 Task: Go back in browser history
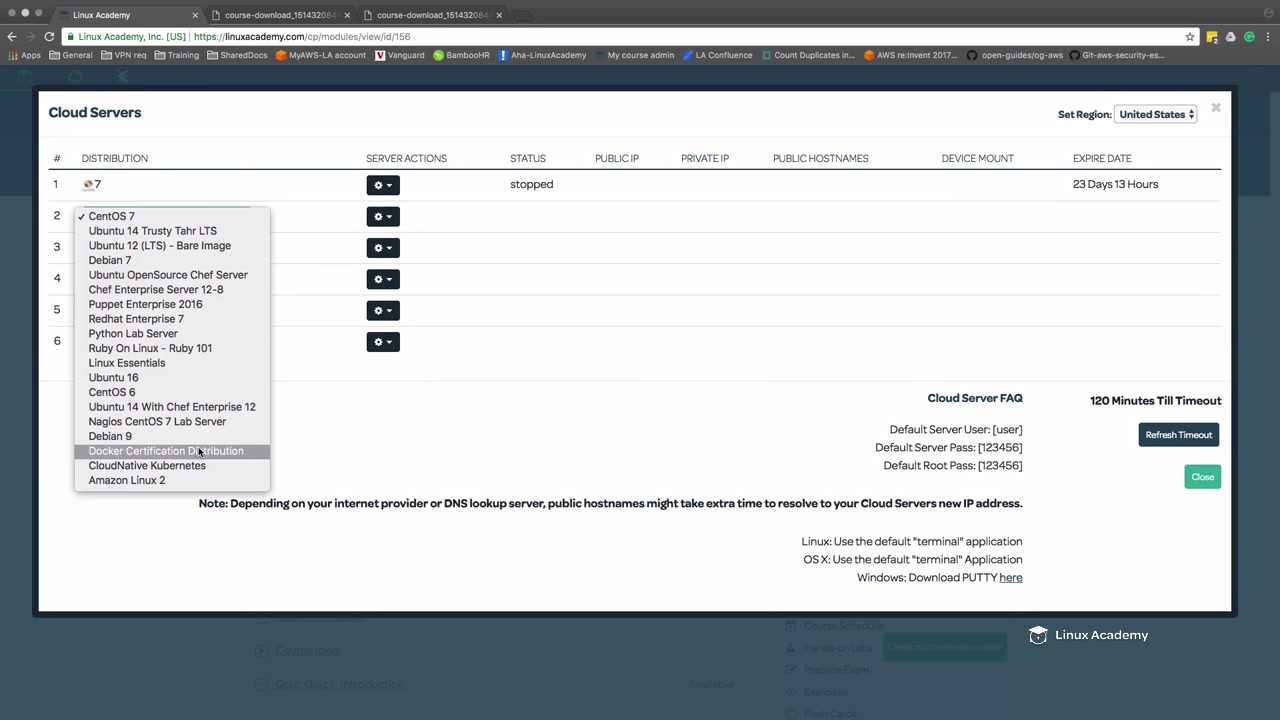click(12, 36)
